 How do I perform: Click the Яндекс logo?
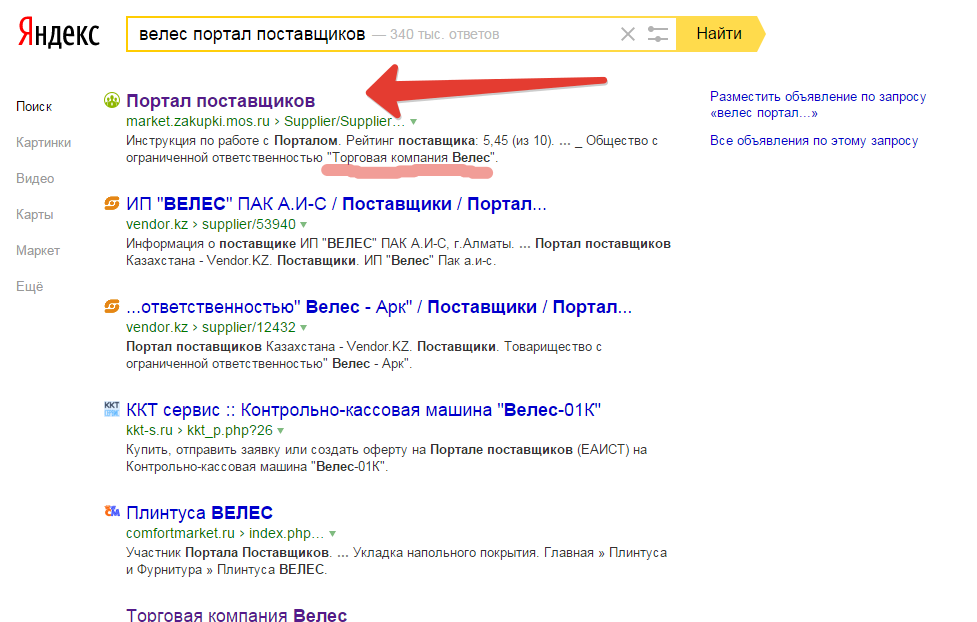click(59, 33)
